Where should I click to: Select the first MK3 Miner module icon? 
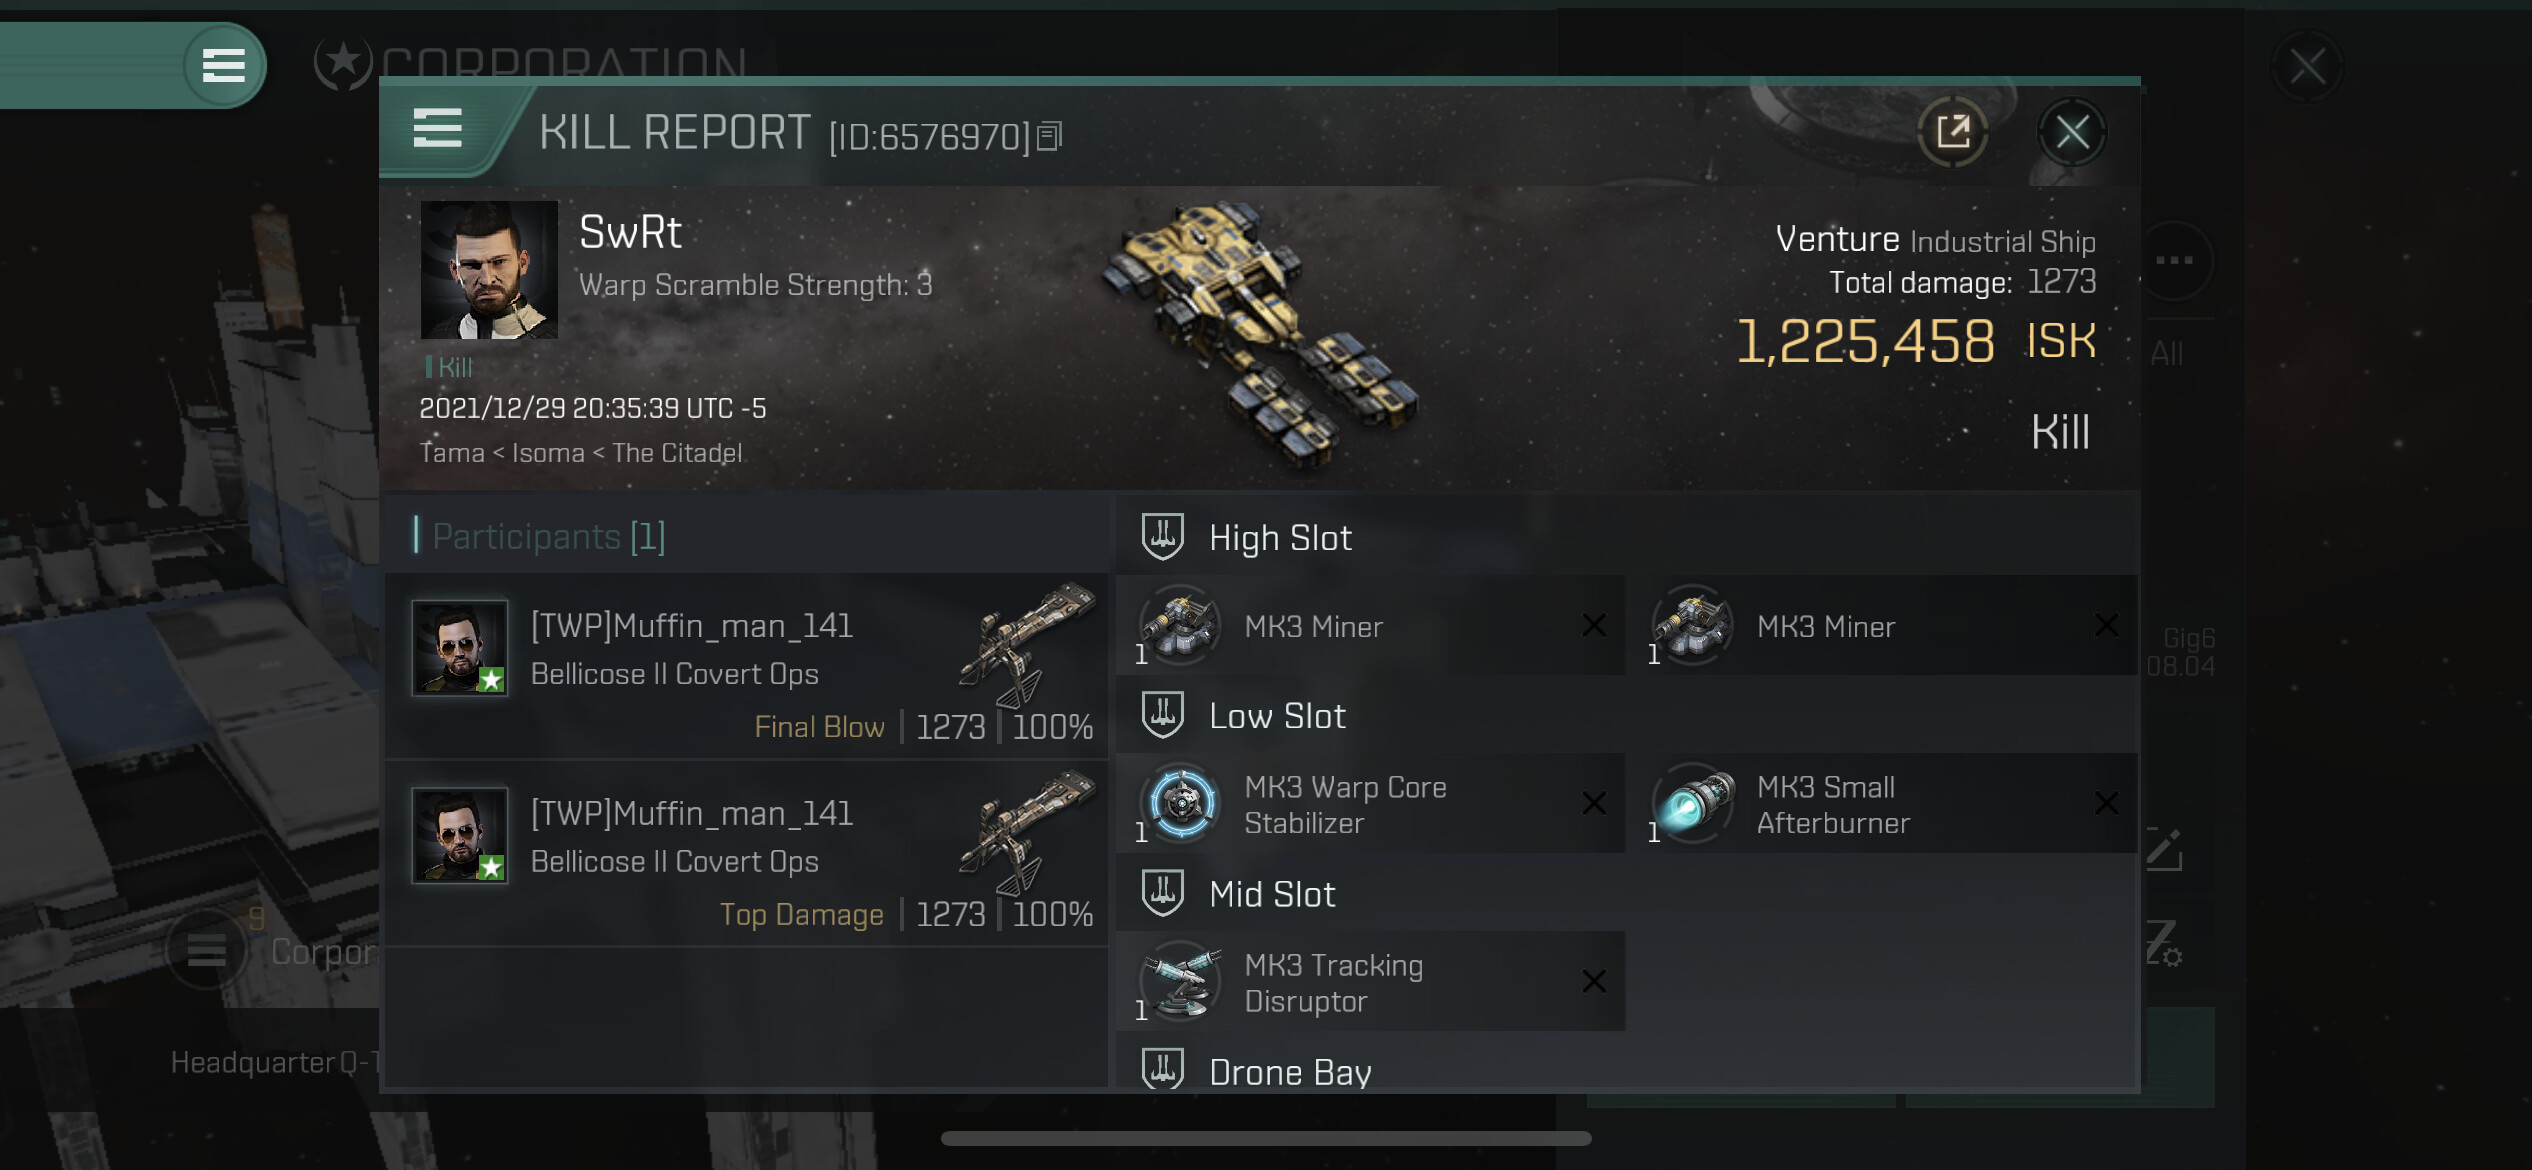(x=1180, y=626)
